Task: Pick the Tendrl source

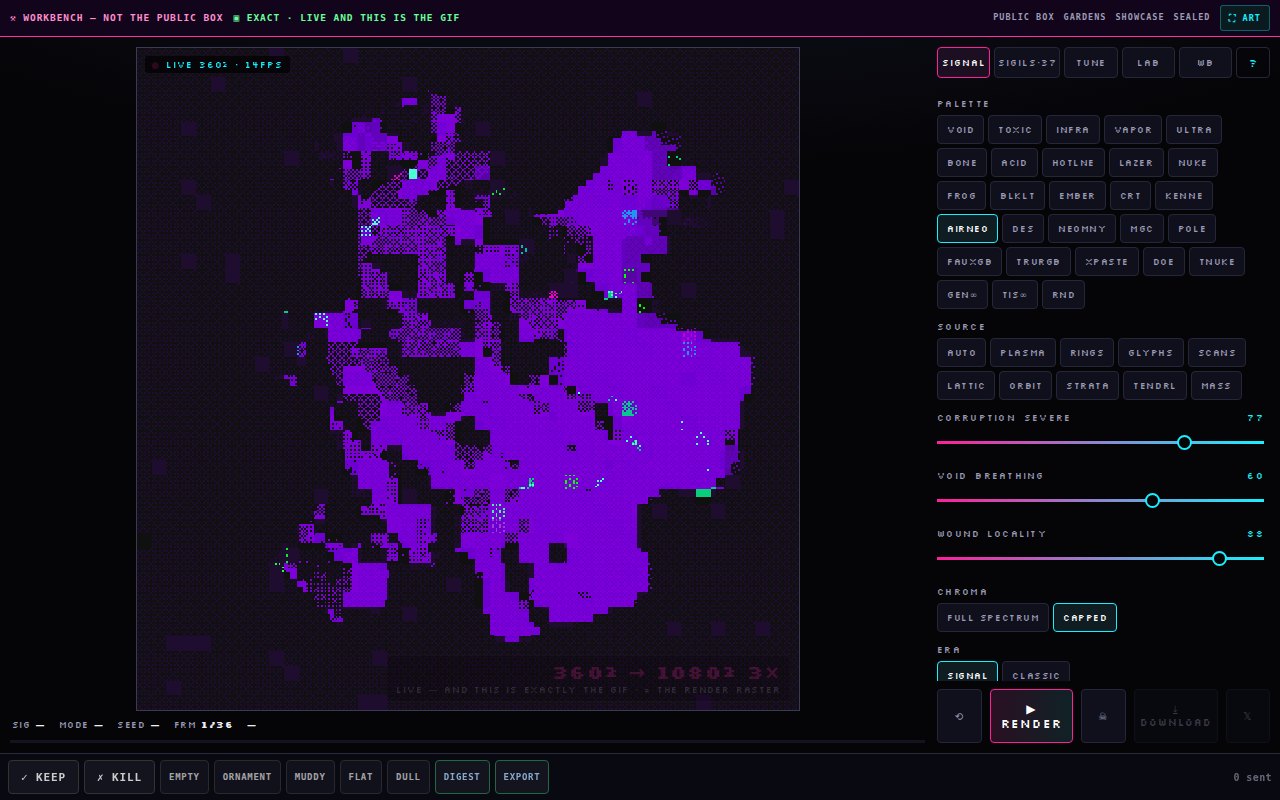Action: [1155, 386]
